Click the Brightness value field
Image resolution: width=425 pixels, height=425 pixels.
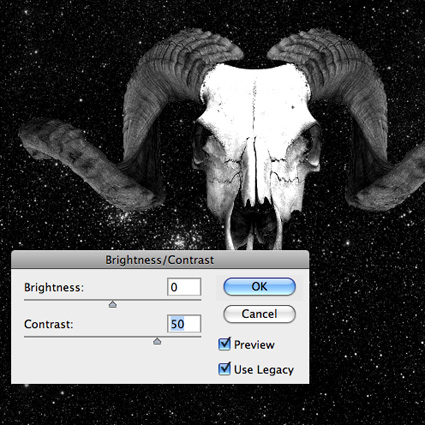(x=184, y=287)
